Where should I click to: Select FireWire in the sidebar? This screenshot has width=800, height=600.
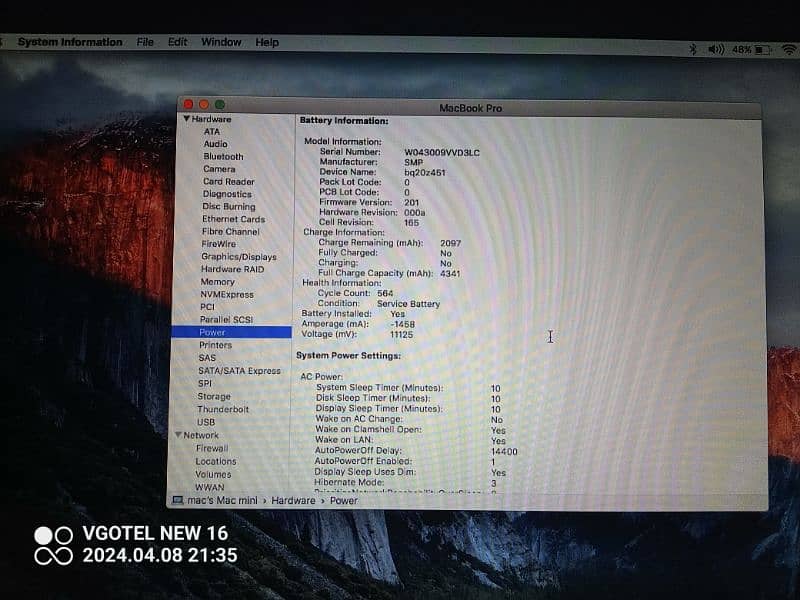[x=218, y=244]
